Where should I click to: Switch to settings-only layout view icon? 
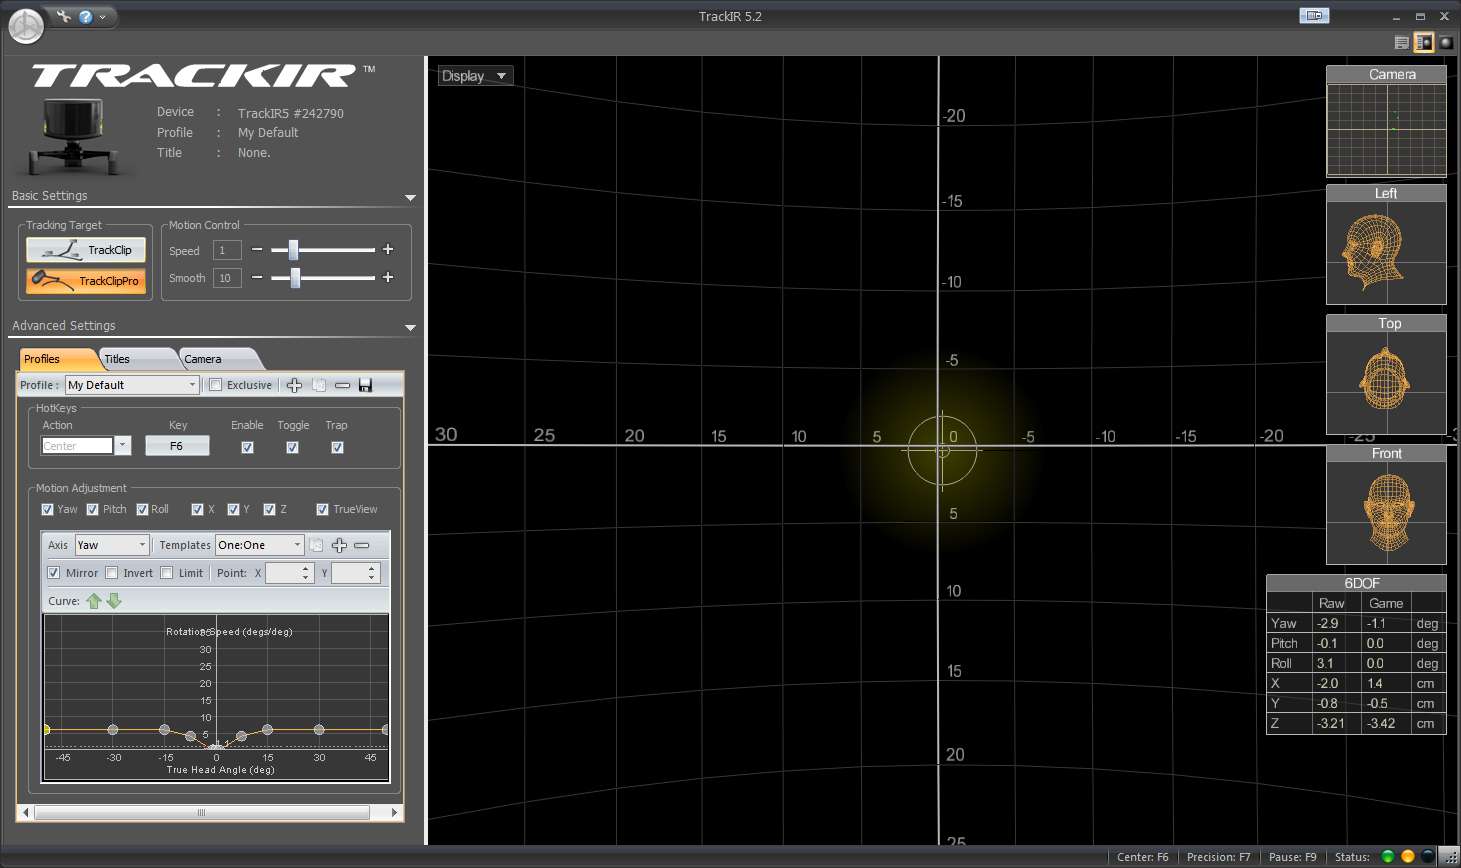coord(1402,42)
